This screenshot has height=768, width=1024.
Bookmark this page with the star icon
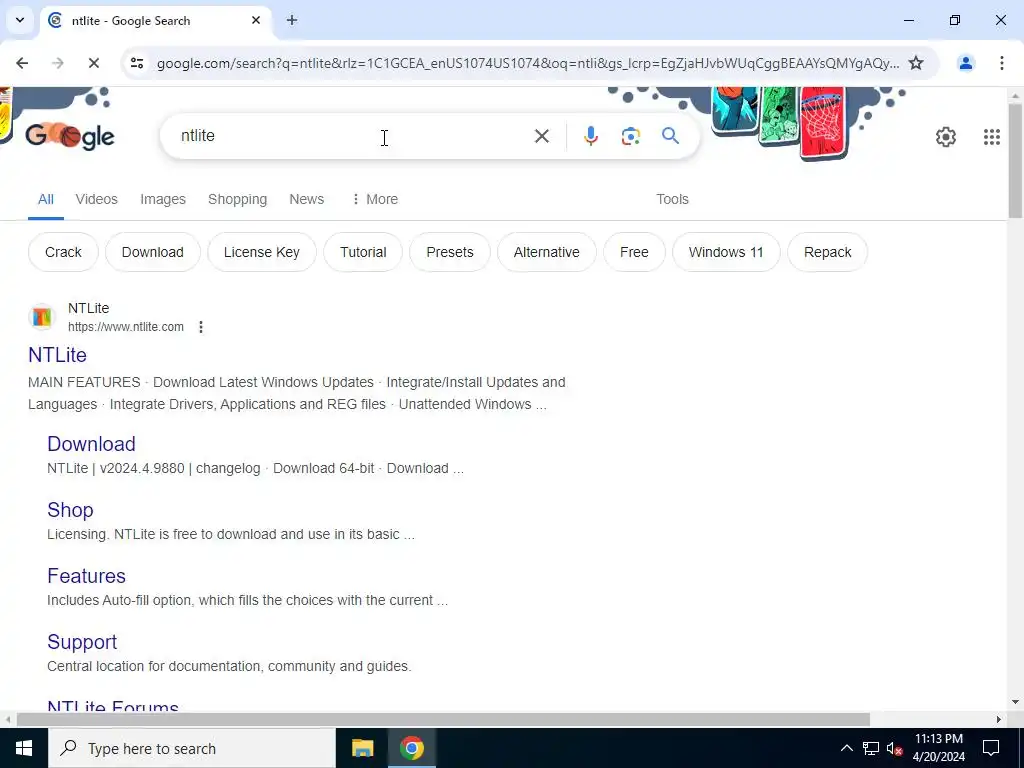916,63
